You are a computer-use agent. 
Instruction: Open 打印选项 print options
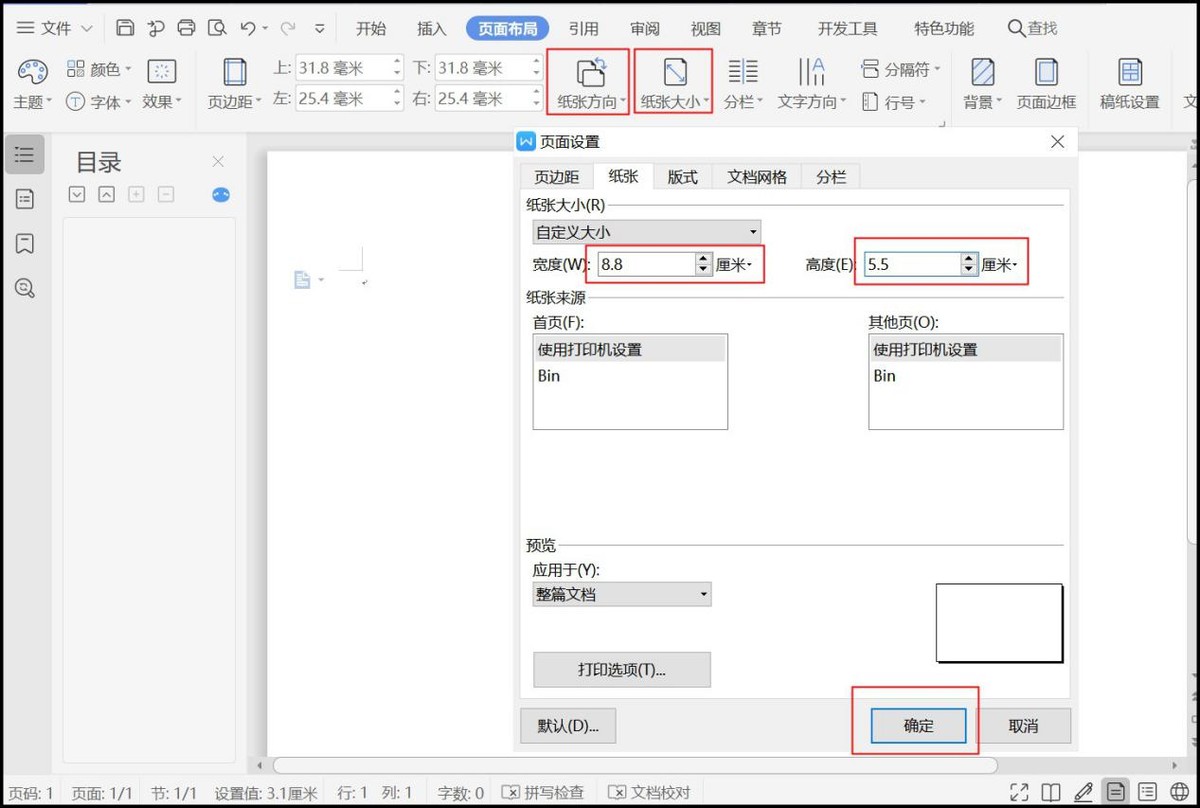624,669
